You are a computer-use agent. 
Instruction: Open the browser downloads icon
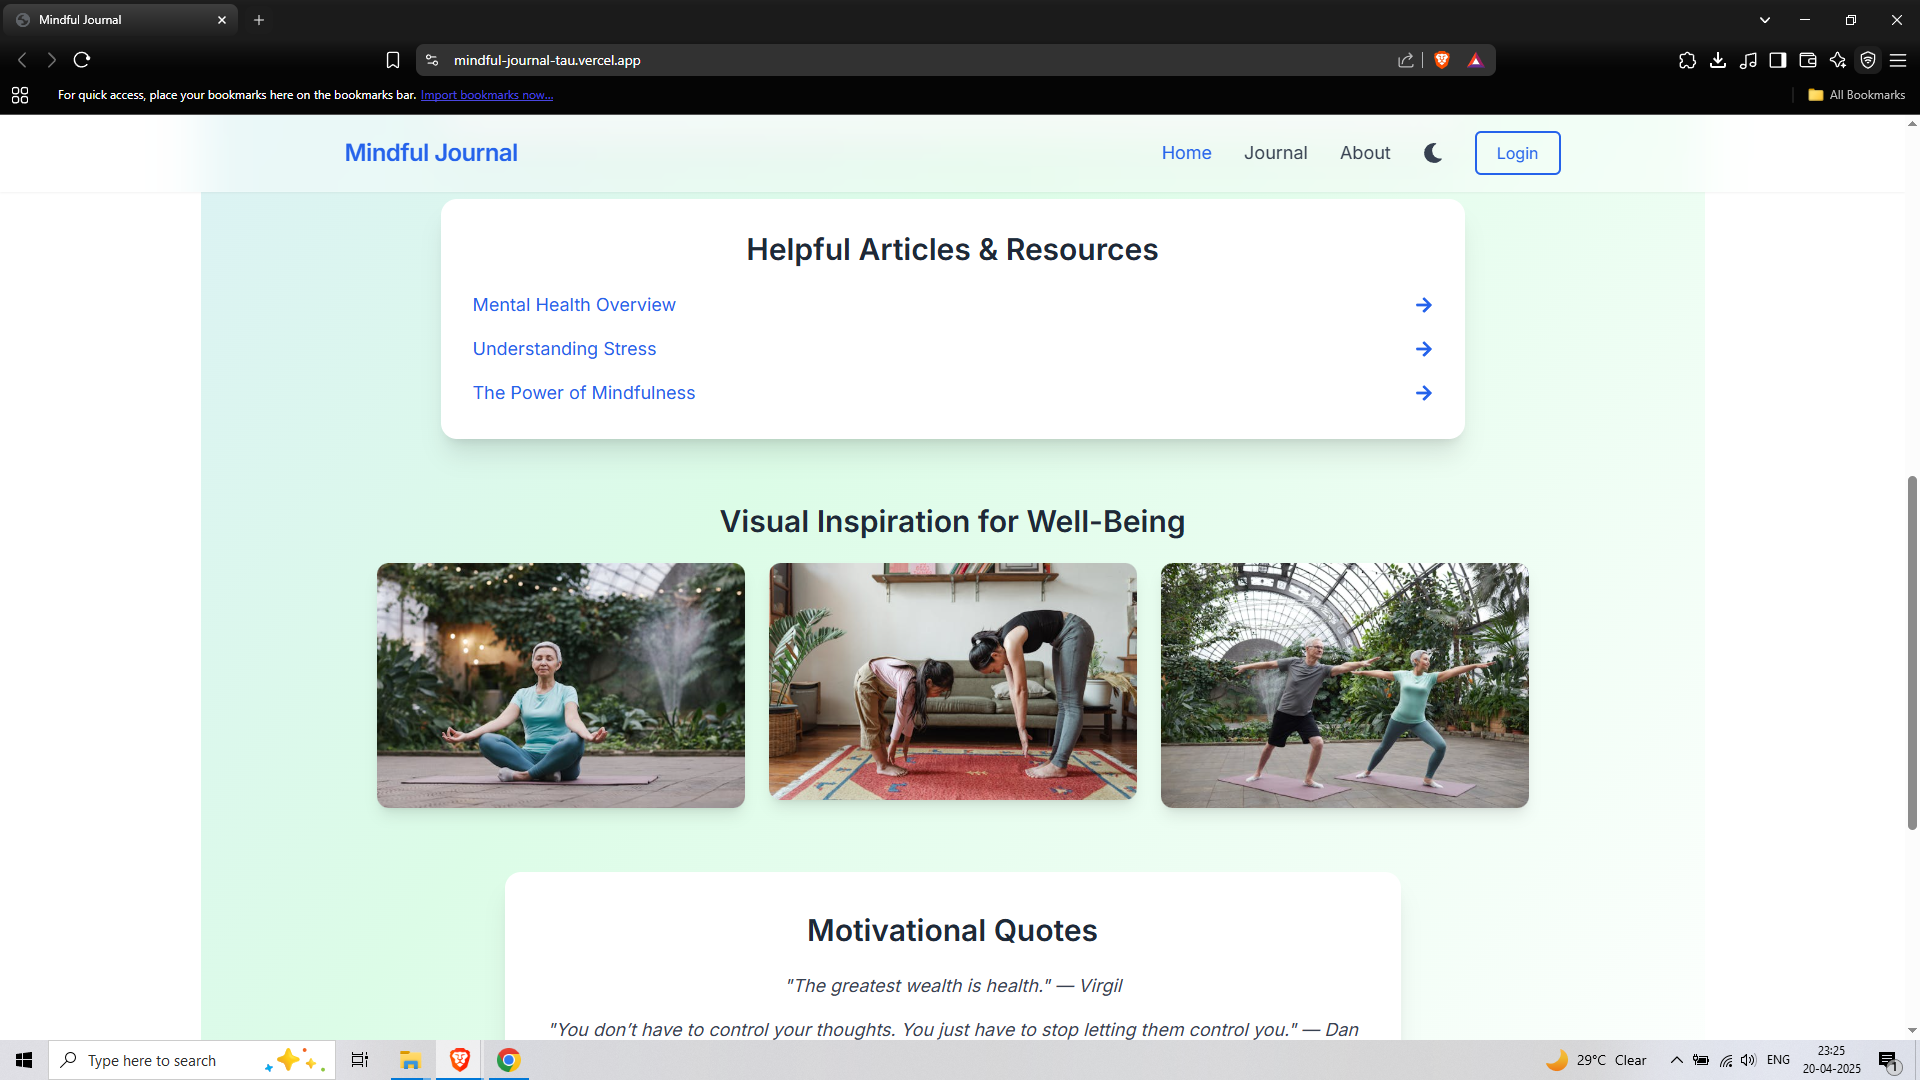point(1718,60)
